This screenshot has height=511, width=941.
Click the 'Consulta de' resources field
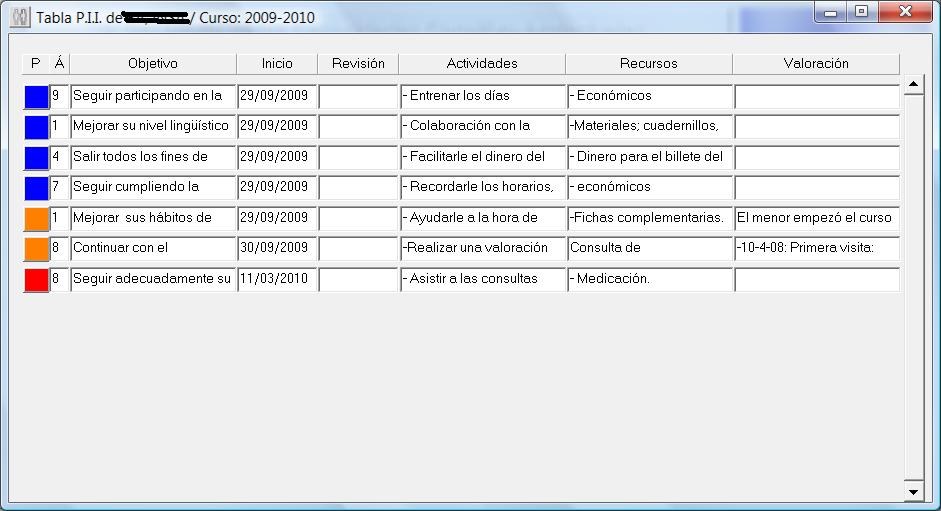649,249
